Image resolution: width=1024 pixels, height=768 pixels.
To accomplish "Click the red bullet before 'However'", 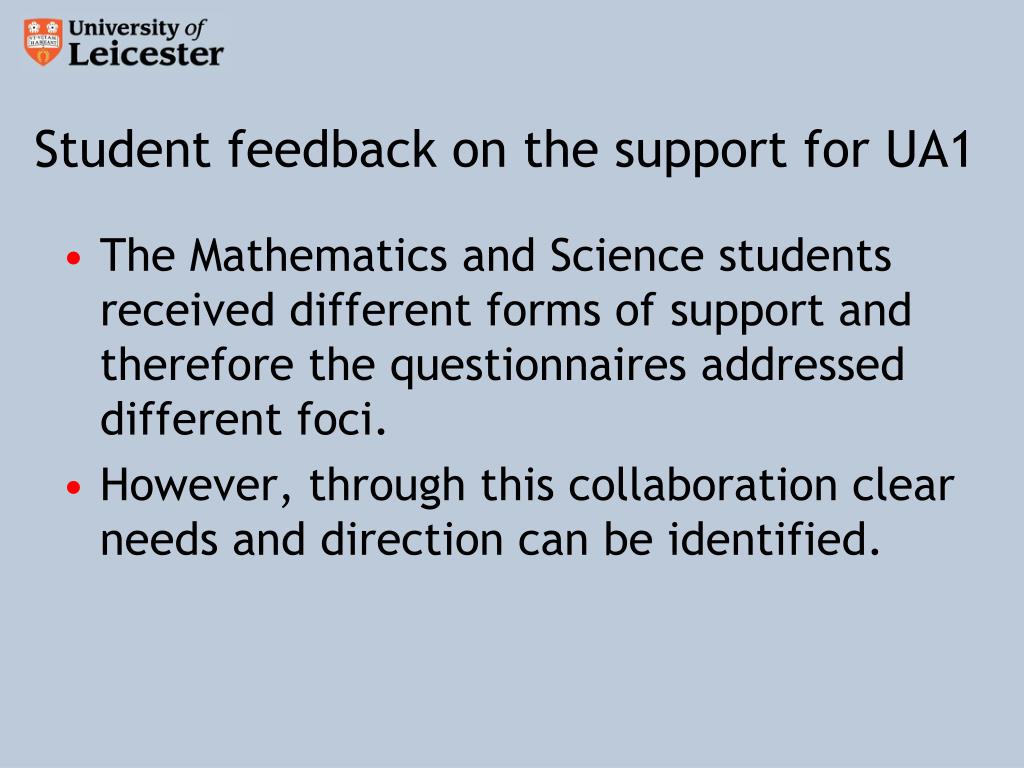I will [74, 487].
